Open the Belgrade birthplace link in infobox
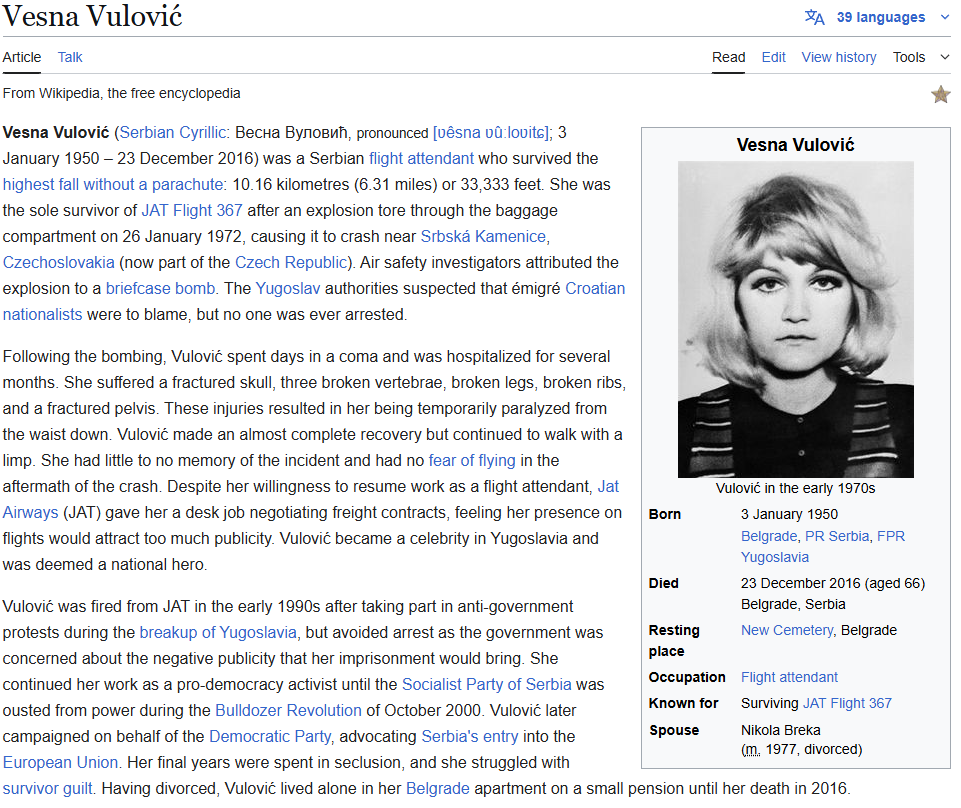961x808 pixels. (769, 536)
